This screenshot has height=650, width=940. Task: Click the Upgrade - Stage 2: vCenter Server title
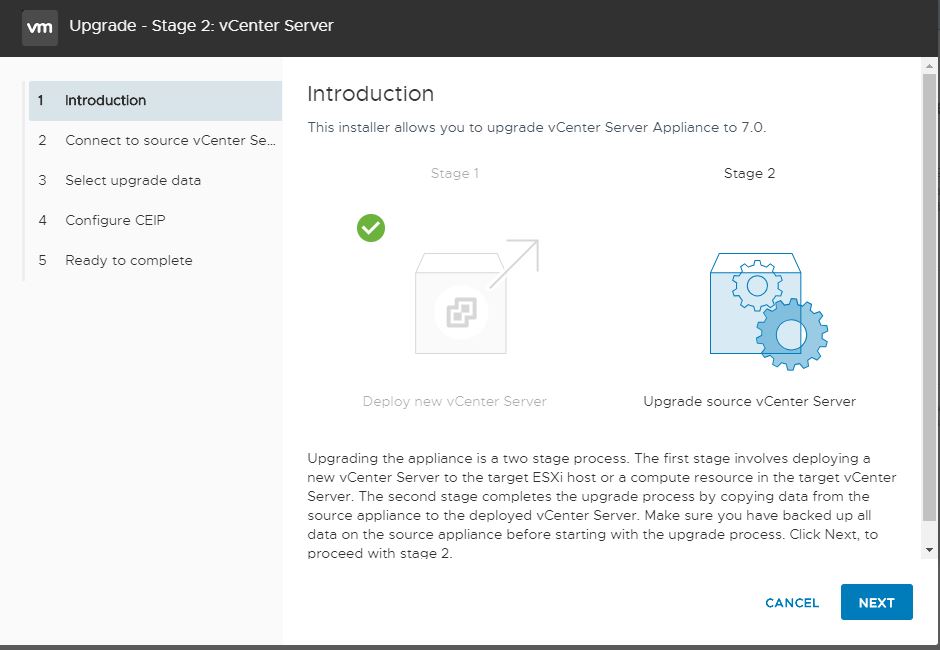click(x=201, y=26)
